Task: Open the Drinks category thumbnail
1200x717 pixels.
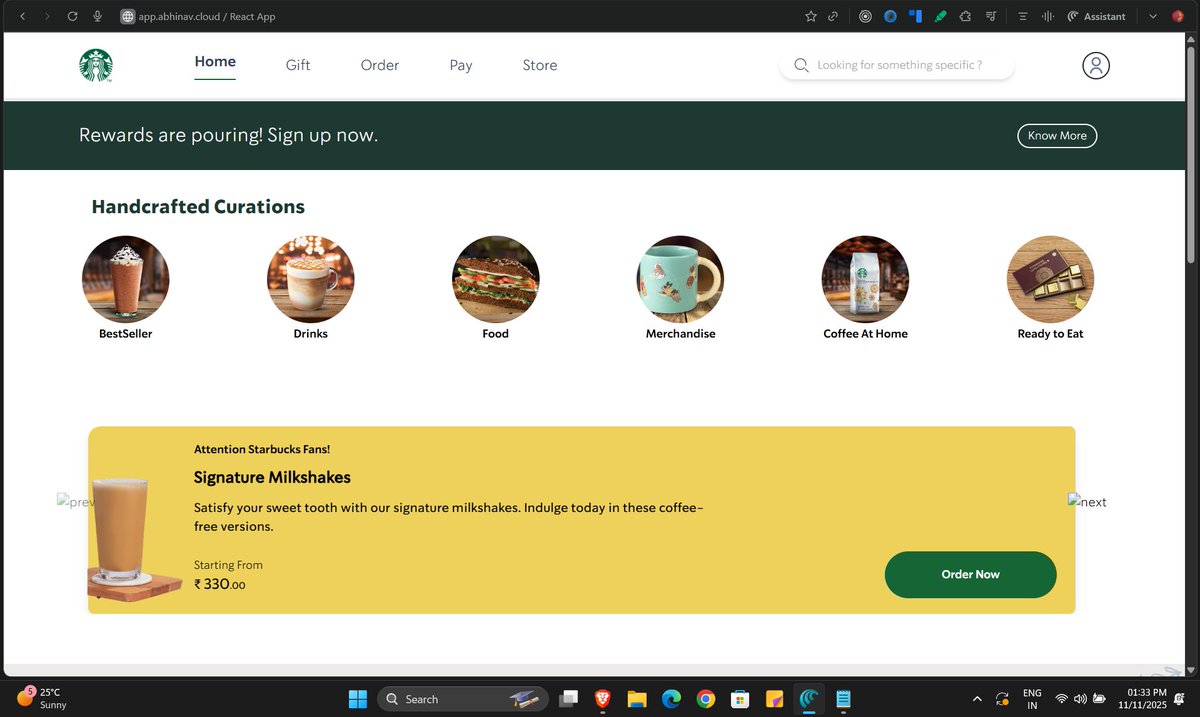Action: [x=311, y=279]
